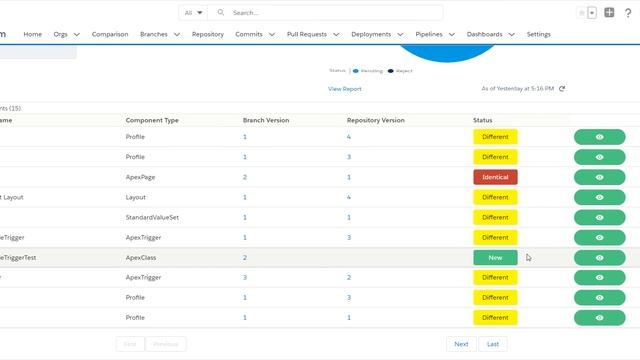Select the Orgs tab label
Screen dimensions: 640x360
click(x=60, y=34)
